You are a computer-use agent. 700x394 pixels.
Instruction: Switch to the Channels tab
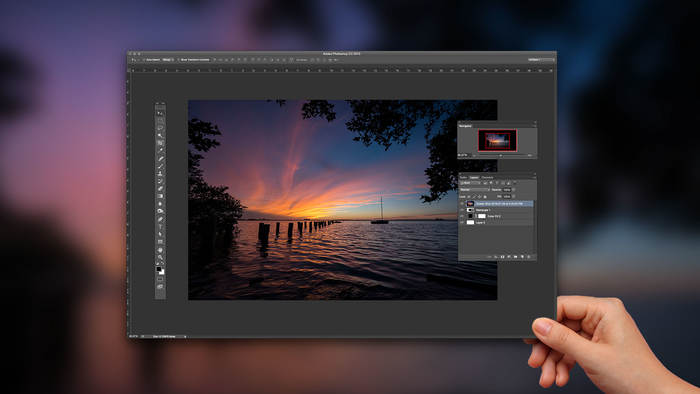[487, 178]
